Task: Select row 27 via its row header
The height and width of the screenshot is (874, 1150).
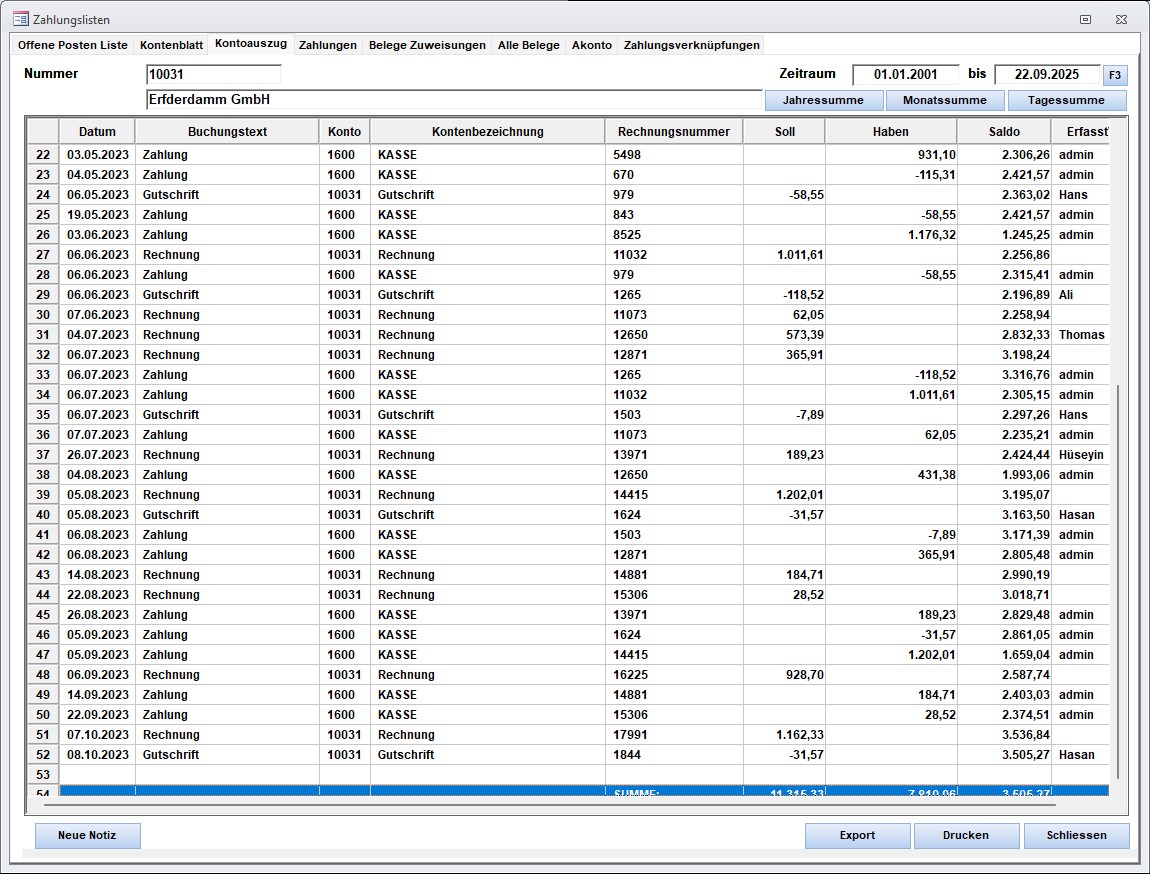Action: tap(42, 255)
